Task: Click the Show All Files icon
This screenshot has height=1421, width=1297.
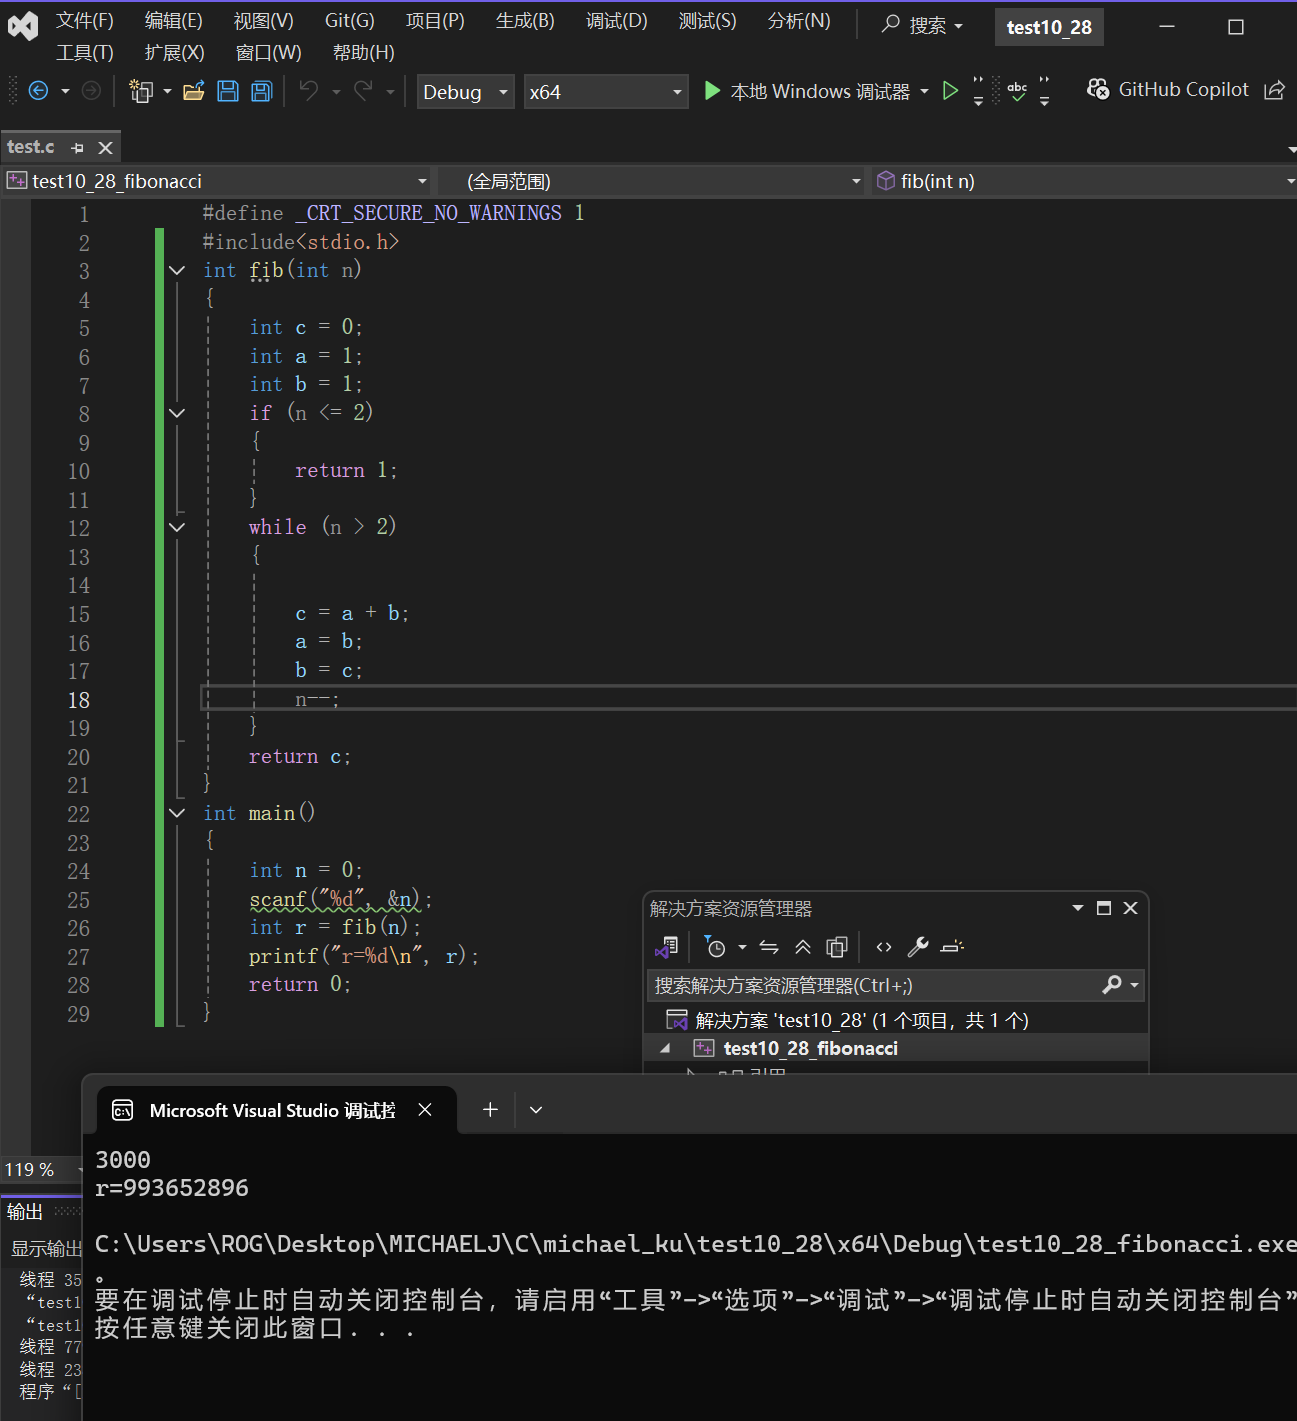Action: [x=837, y=946]
